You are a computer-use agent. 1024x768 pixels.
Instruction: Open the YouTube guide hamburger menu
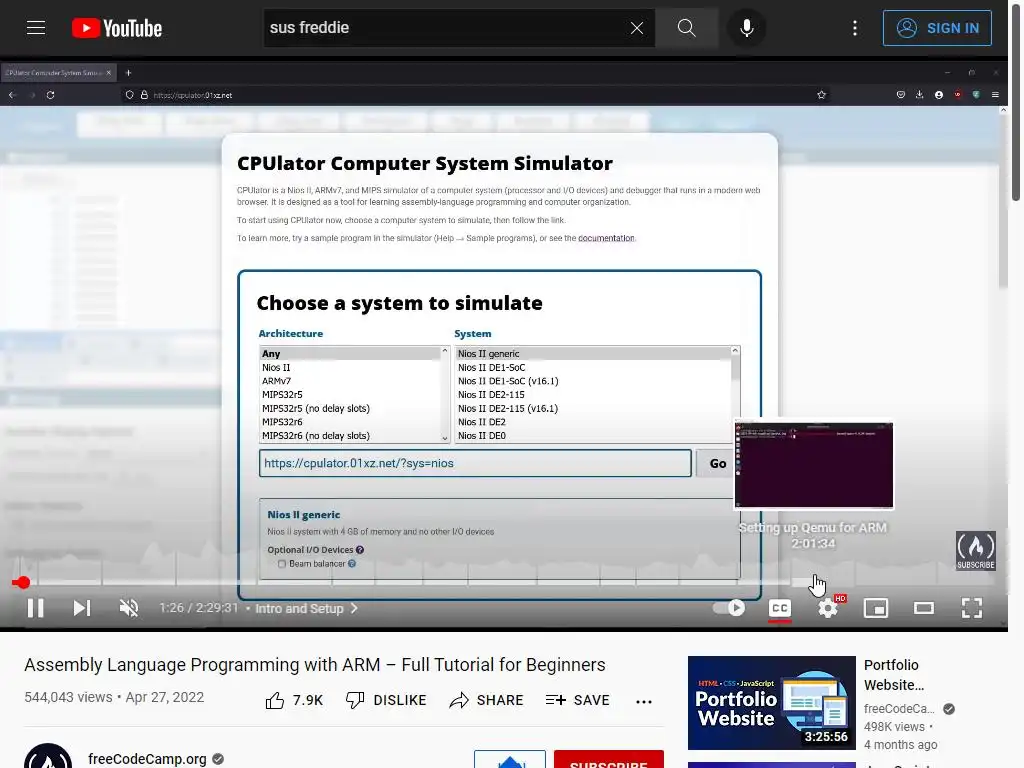coord(36,28)
